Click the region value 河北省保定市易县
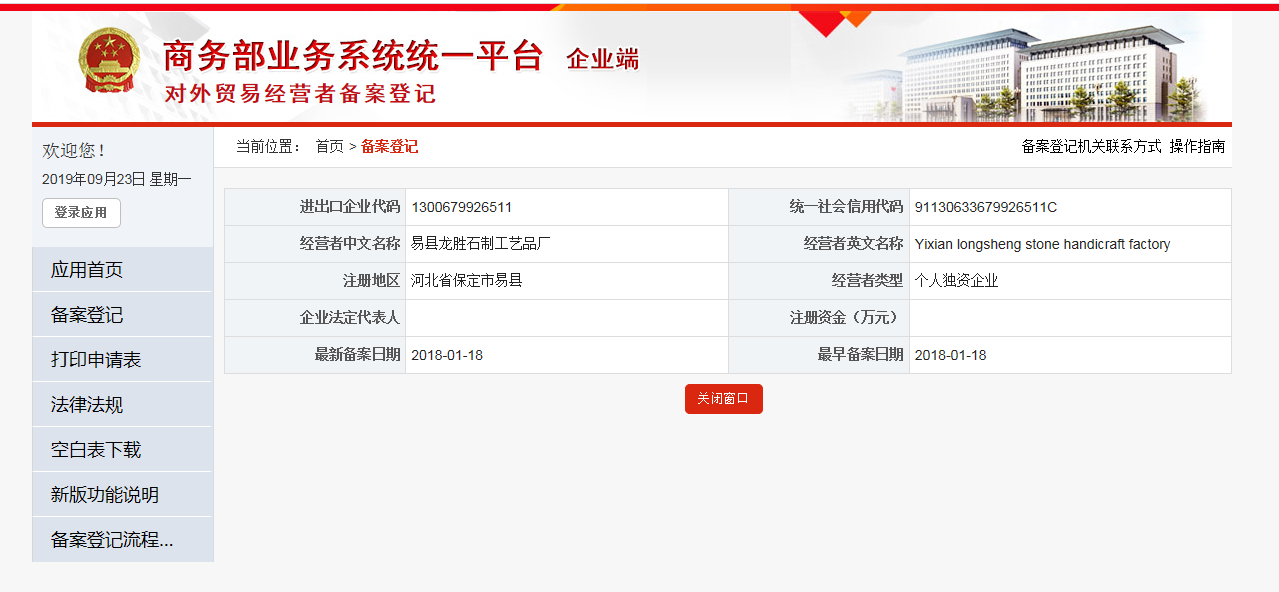This screenshot has width=1279, height=592. [x=467, y=281]
